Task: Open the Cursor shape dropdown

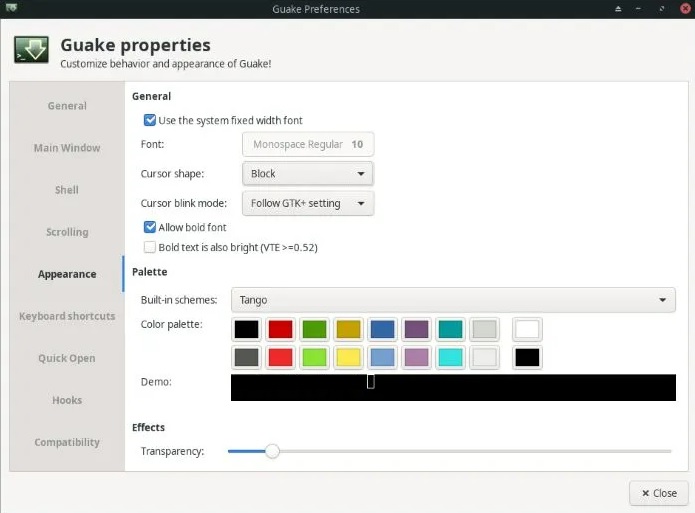Action: pyautogui.click(x=308, y=174)
